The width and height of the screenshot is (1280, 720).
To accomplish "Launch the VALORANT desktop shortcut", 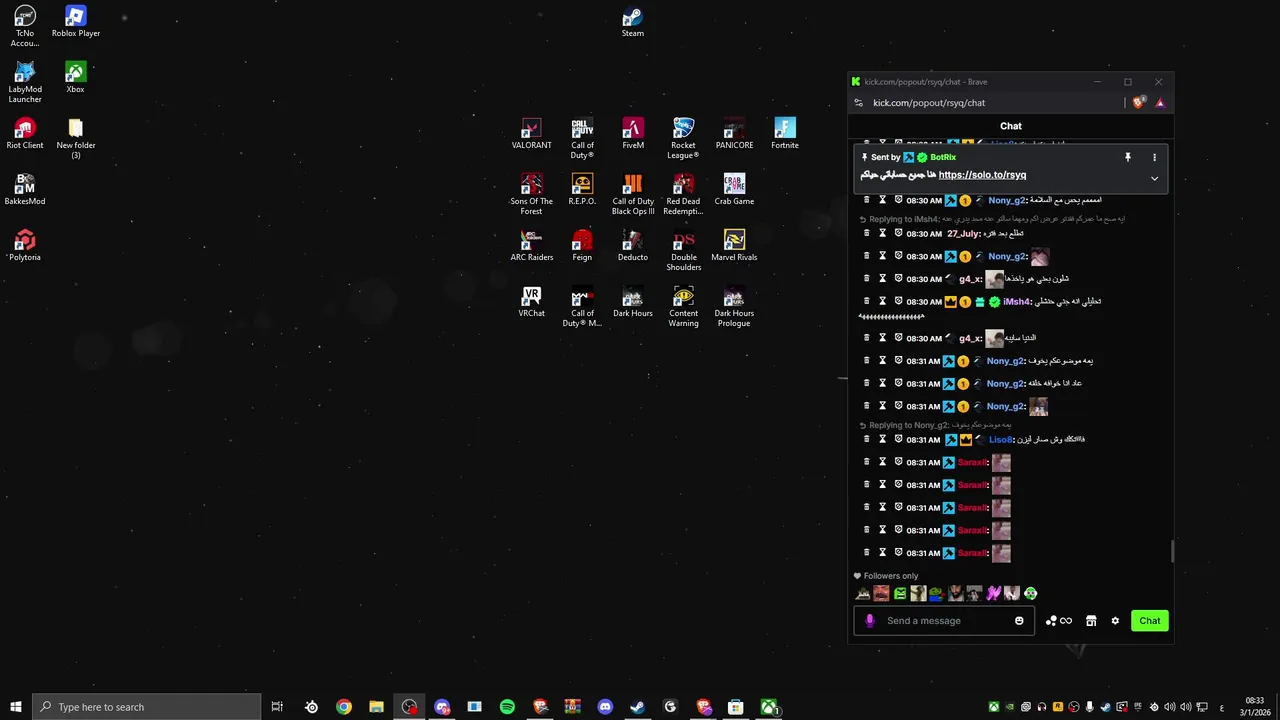I will pyautogui.click(x=531, y=134).
